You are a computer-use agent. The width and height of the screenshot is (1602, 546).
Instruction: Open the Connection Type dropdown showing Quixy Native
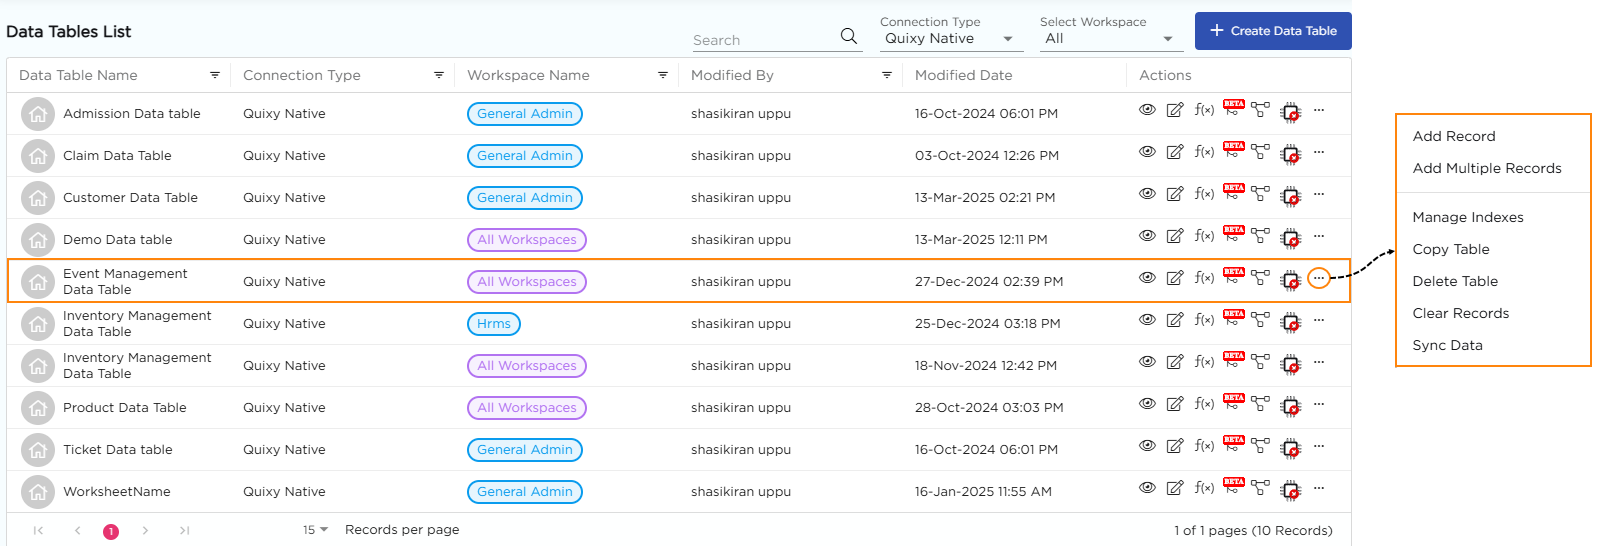click(x=948, y=39)
